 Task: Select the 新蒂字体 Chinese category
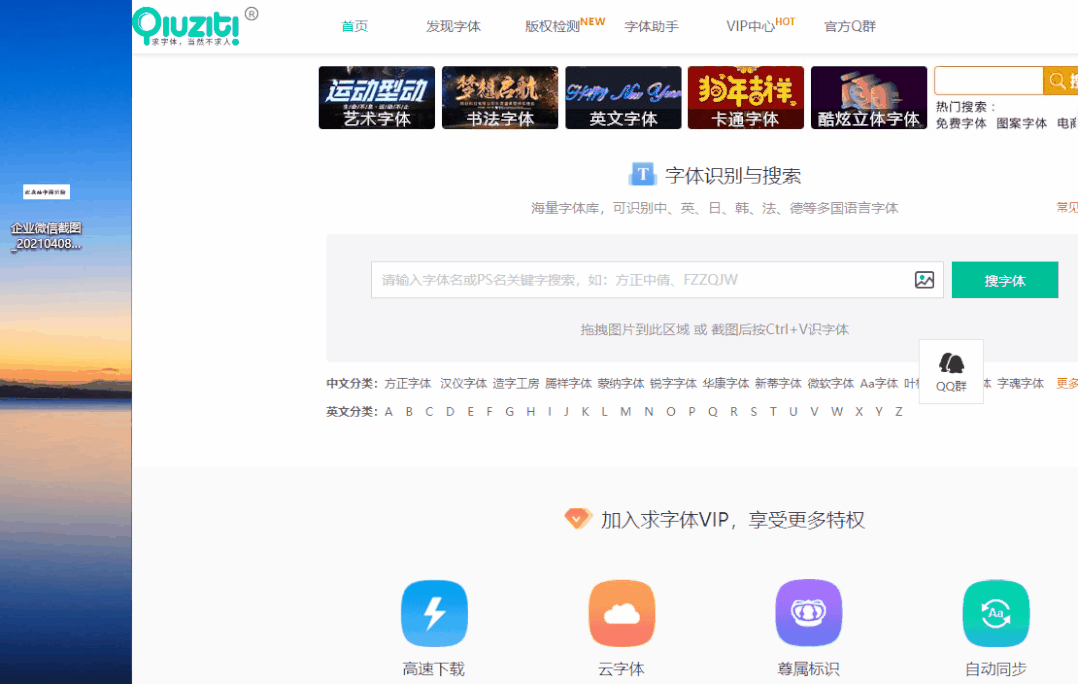point(778,384)
